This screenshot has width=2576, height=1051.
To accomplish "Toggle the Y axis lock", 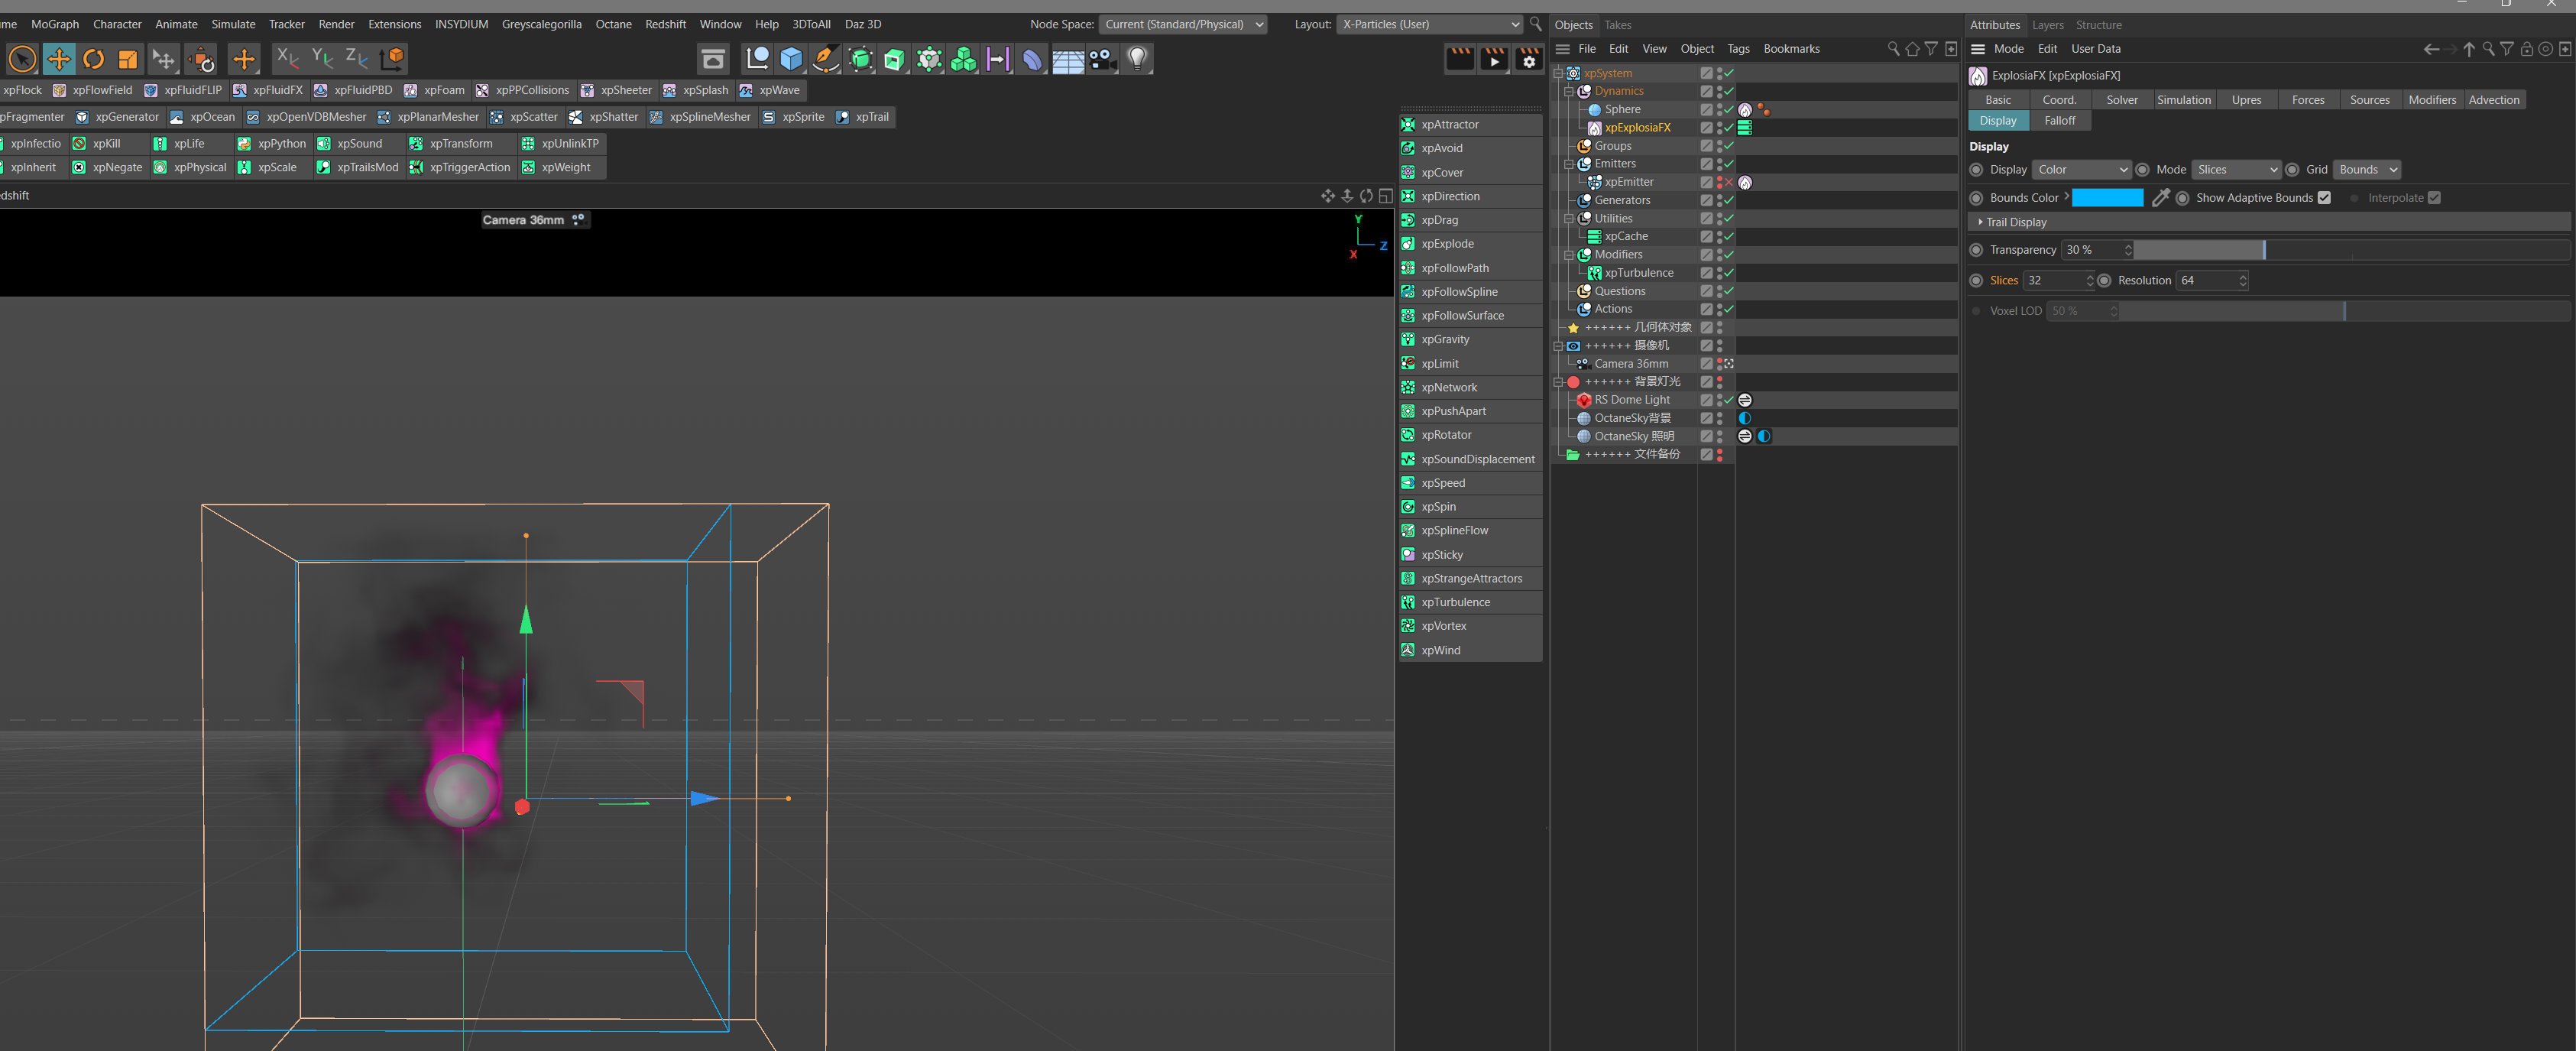I will tap(322, 59).
